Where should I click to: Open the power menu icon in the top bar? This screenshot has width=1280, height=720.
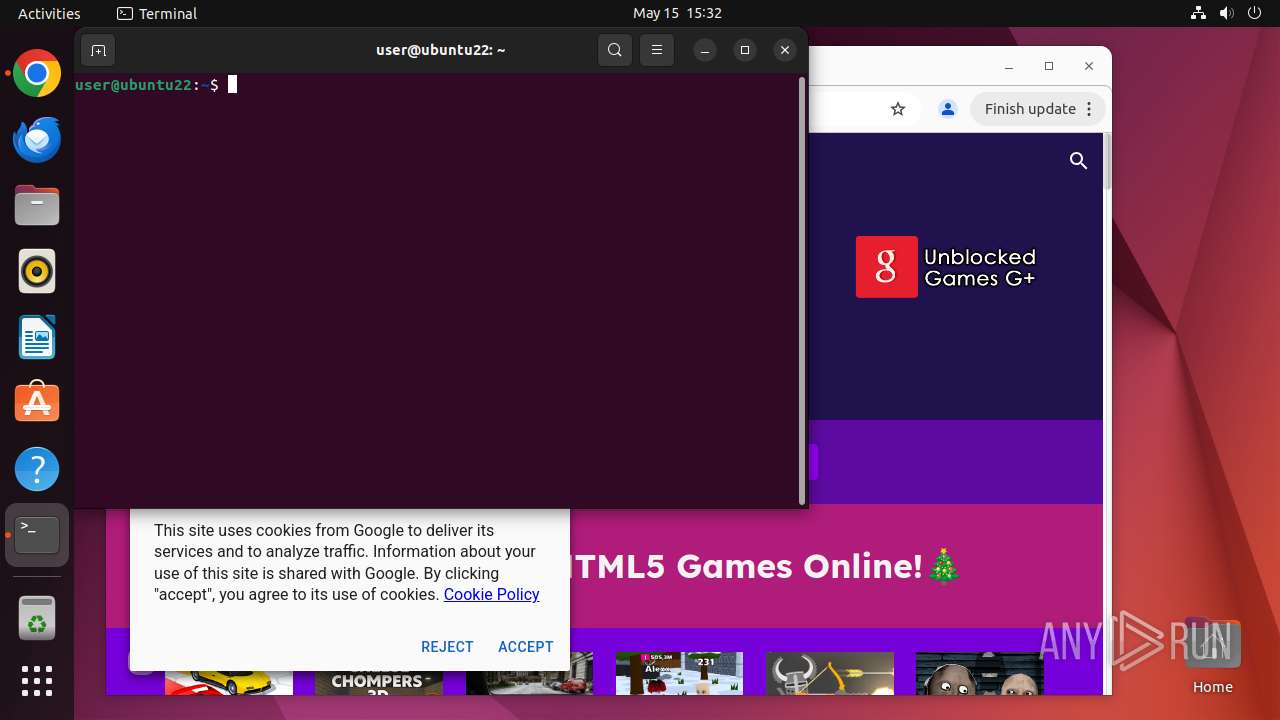[1253, 13]
